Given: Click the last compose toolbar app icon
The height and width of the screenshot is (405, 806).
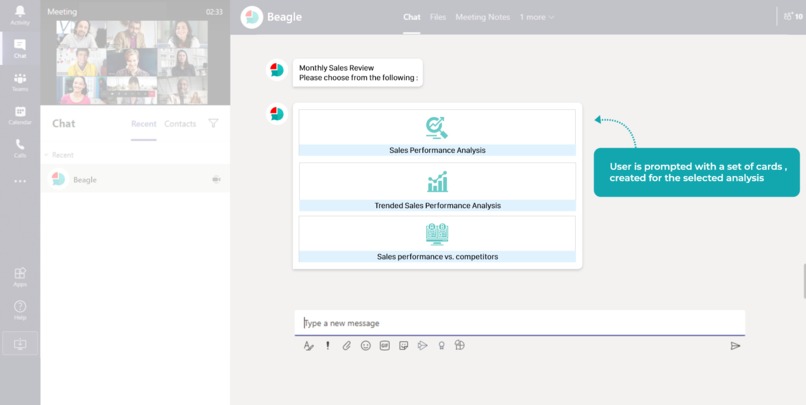Looking at the screenshot, I should tap(460, 345).
